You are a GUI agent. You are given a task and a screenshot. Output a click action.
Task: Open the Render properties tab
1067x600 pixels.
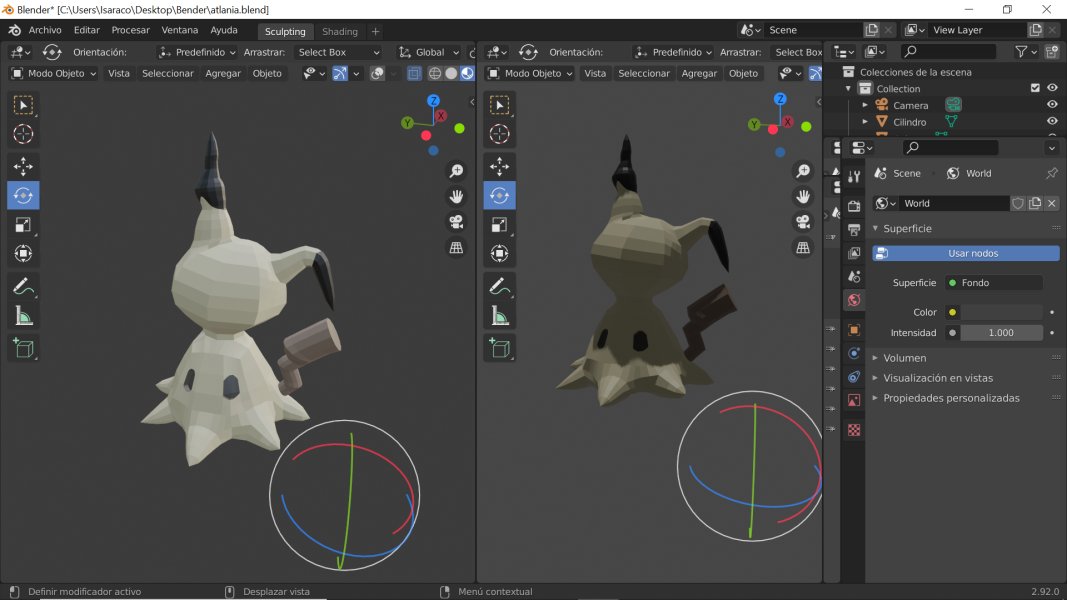pos(854,206)
